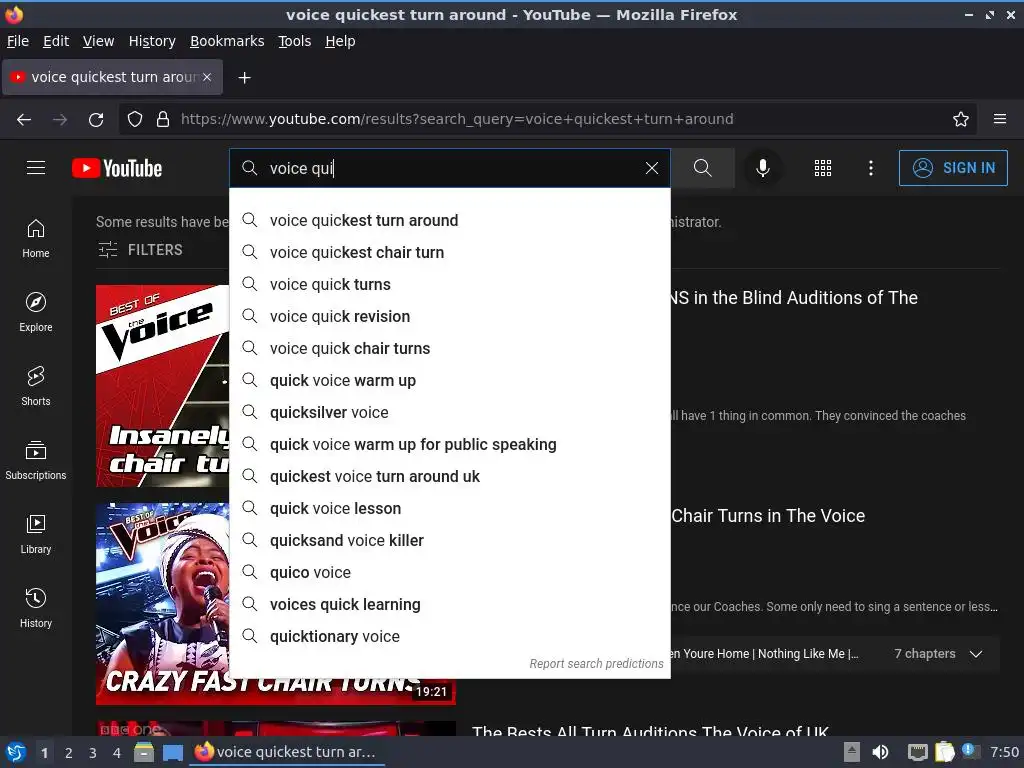The width and height of the screenshot is (1024, 768).
Task: Click 'Report search predictions' link
Action: (596, 664)
